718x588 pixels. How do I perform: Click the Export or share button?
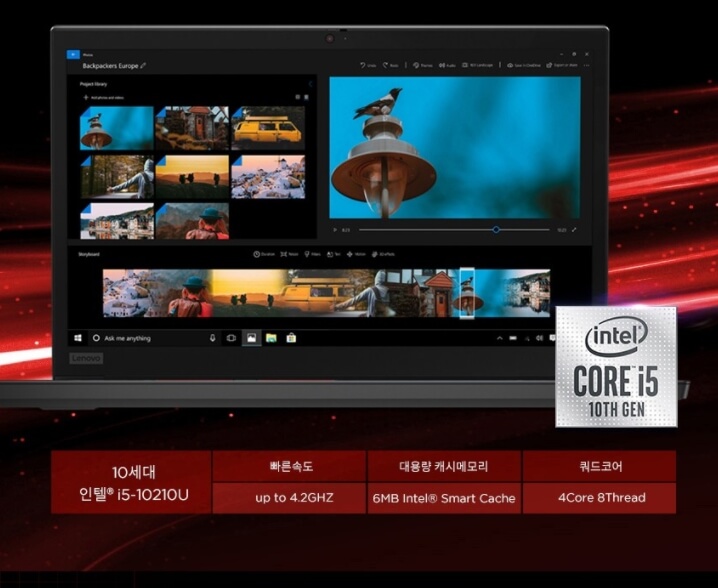point(562,65)
